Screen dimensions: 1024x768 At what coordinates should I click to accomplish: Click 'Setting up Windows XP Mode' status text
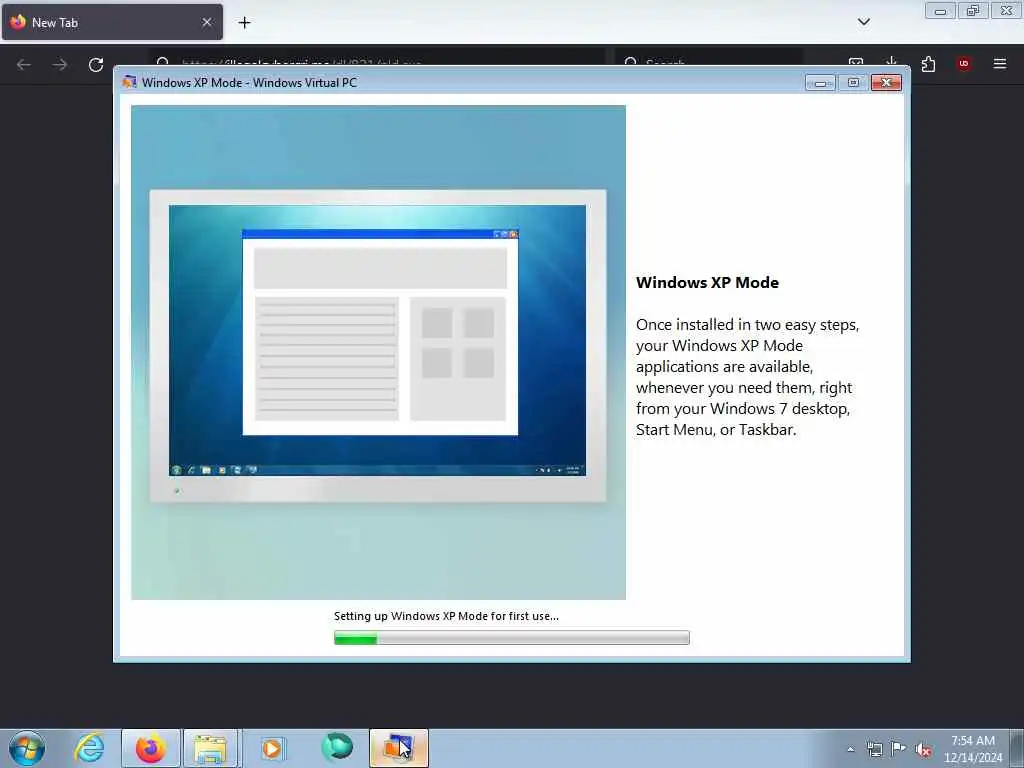coord(446,616)
